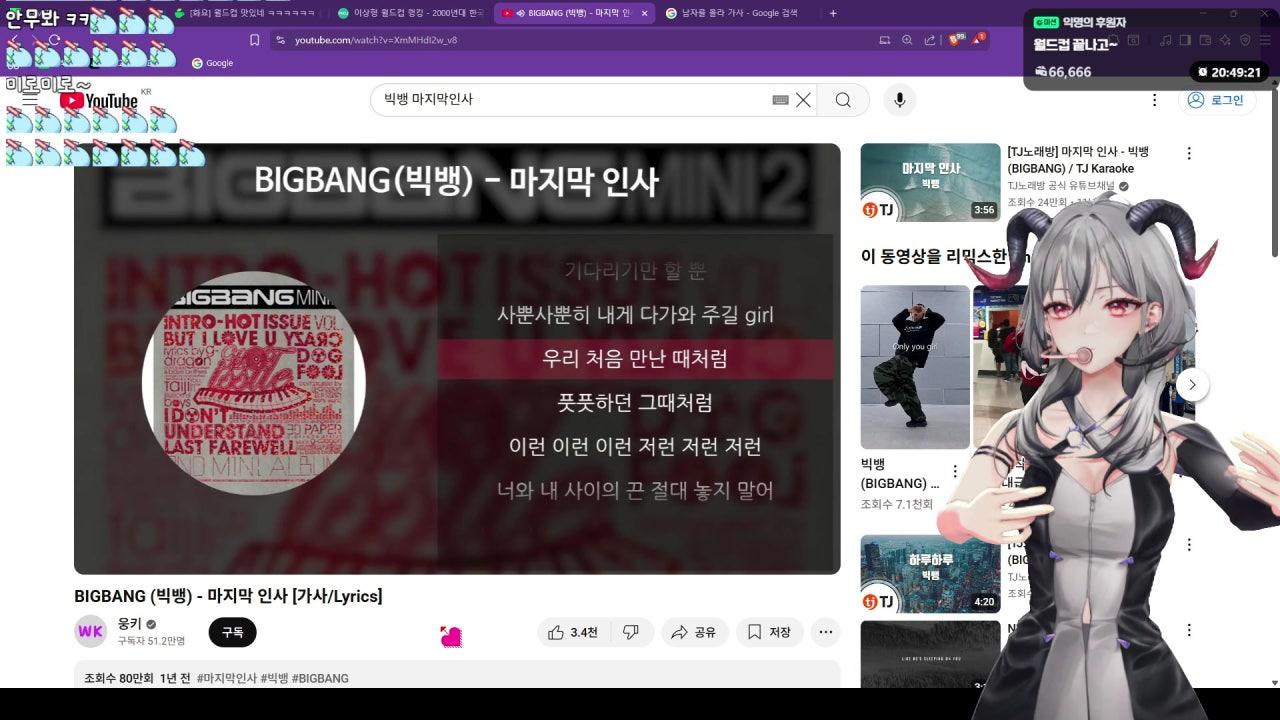Close the BIGBANG YouTube tab
Image resolution: width=1280 pixels, height=720 pixels.
pos(644,13)
